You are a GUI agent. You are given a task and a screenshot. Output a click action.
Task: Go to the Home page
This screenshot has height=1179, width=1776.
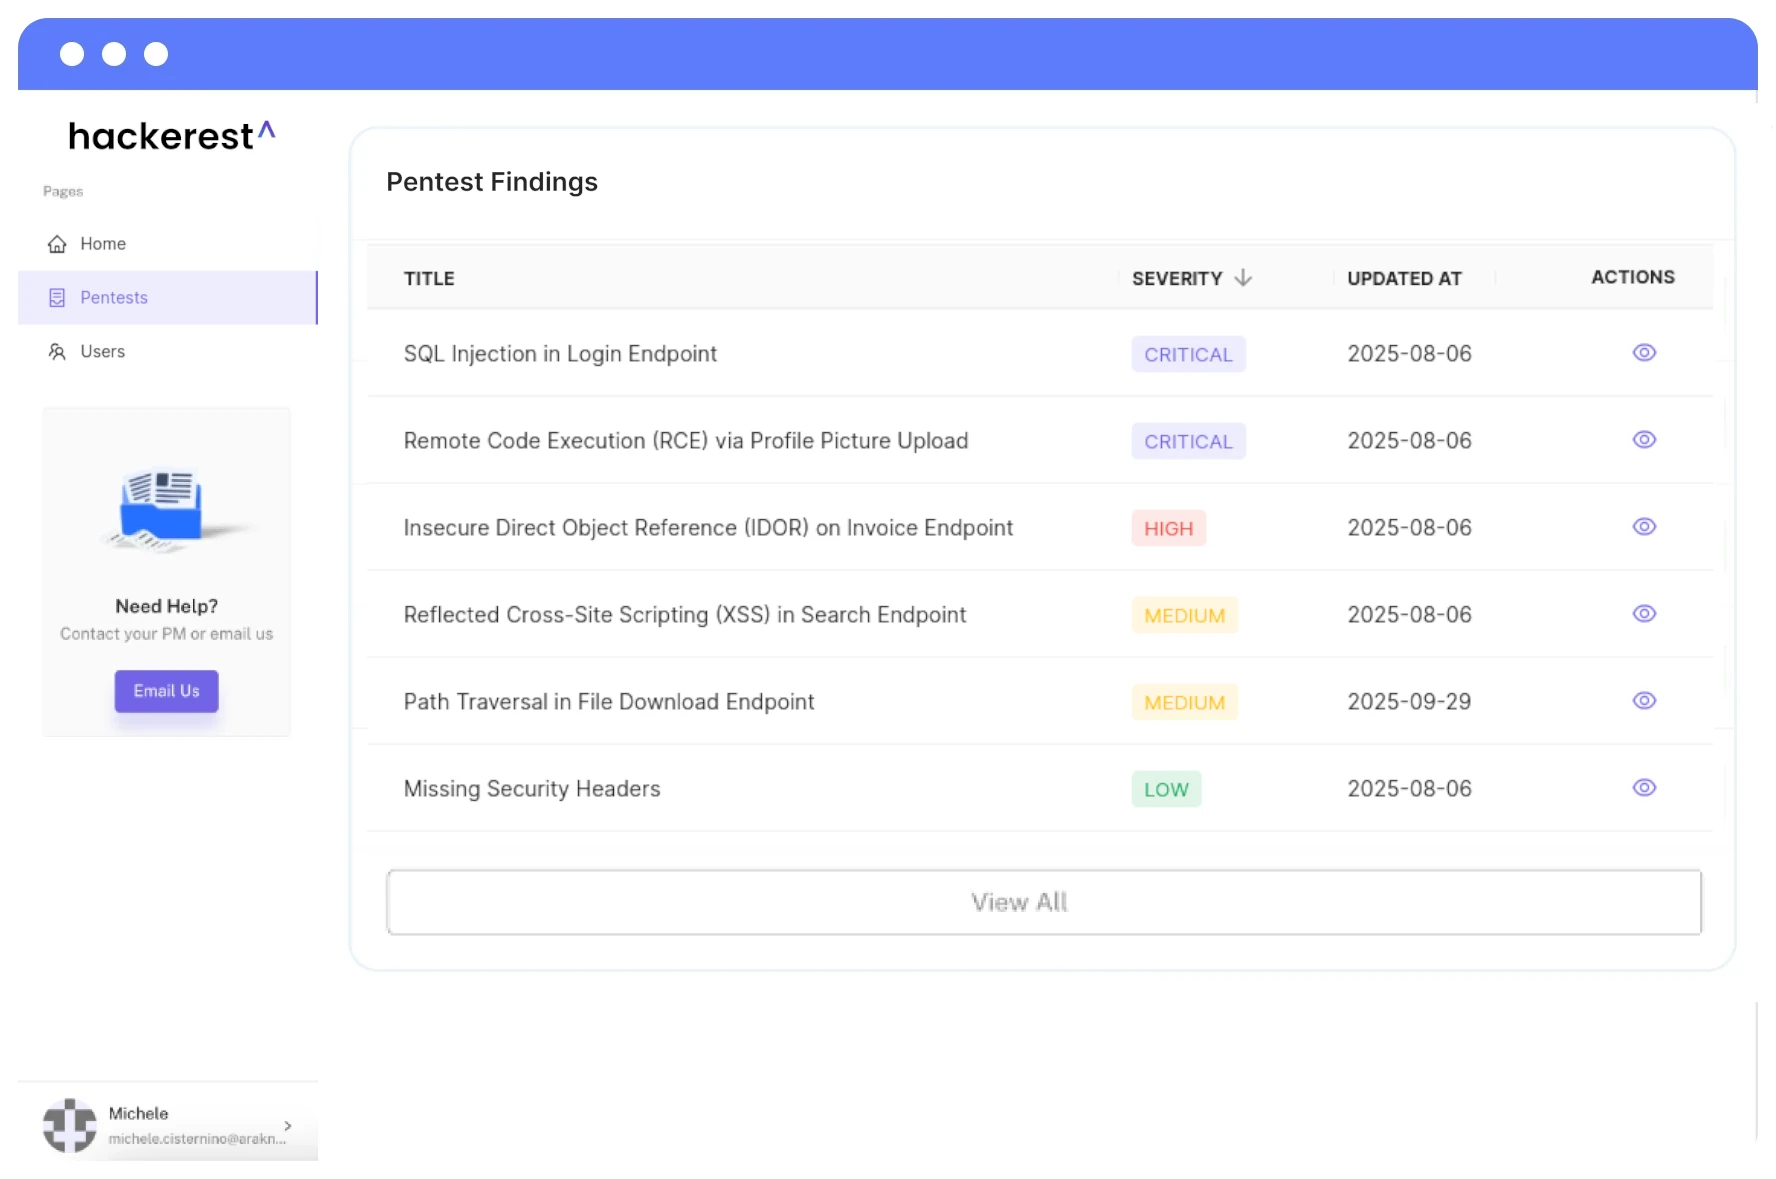pos(103,244)
